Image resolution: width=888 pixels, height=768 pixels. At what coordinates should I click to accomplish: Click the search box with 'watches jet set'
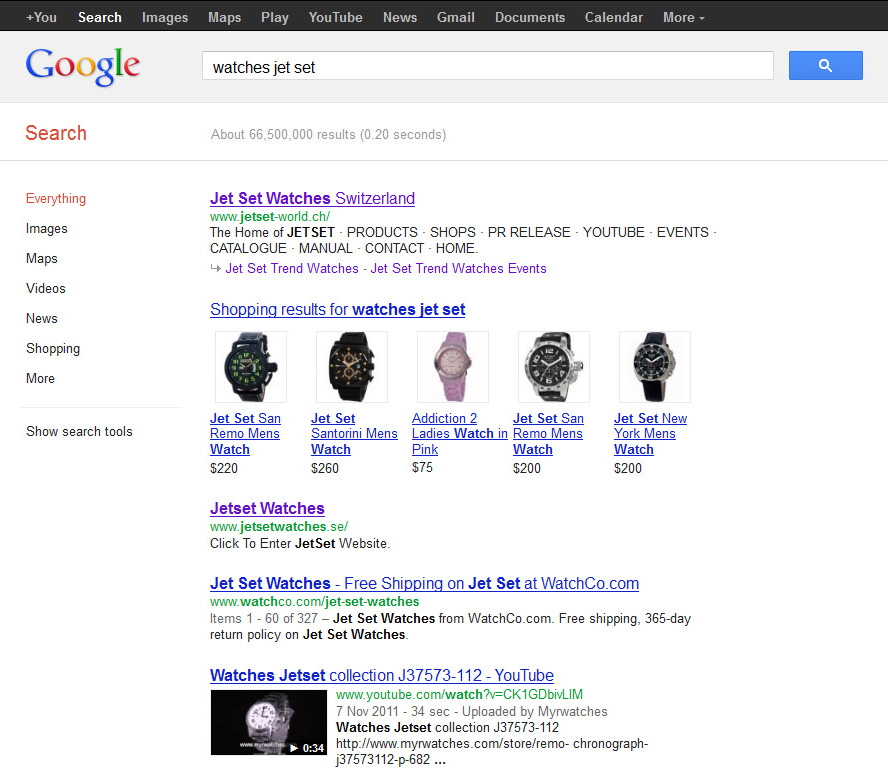point(488,66)
